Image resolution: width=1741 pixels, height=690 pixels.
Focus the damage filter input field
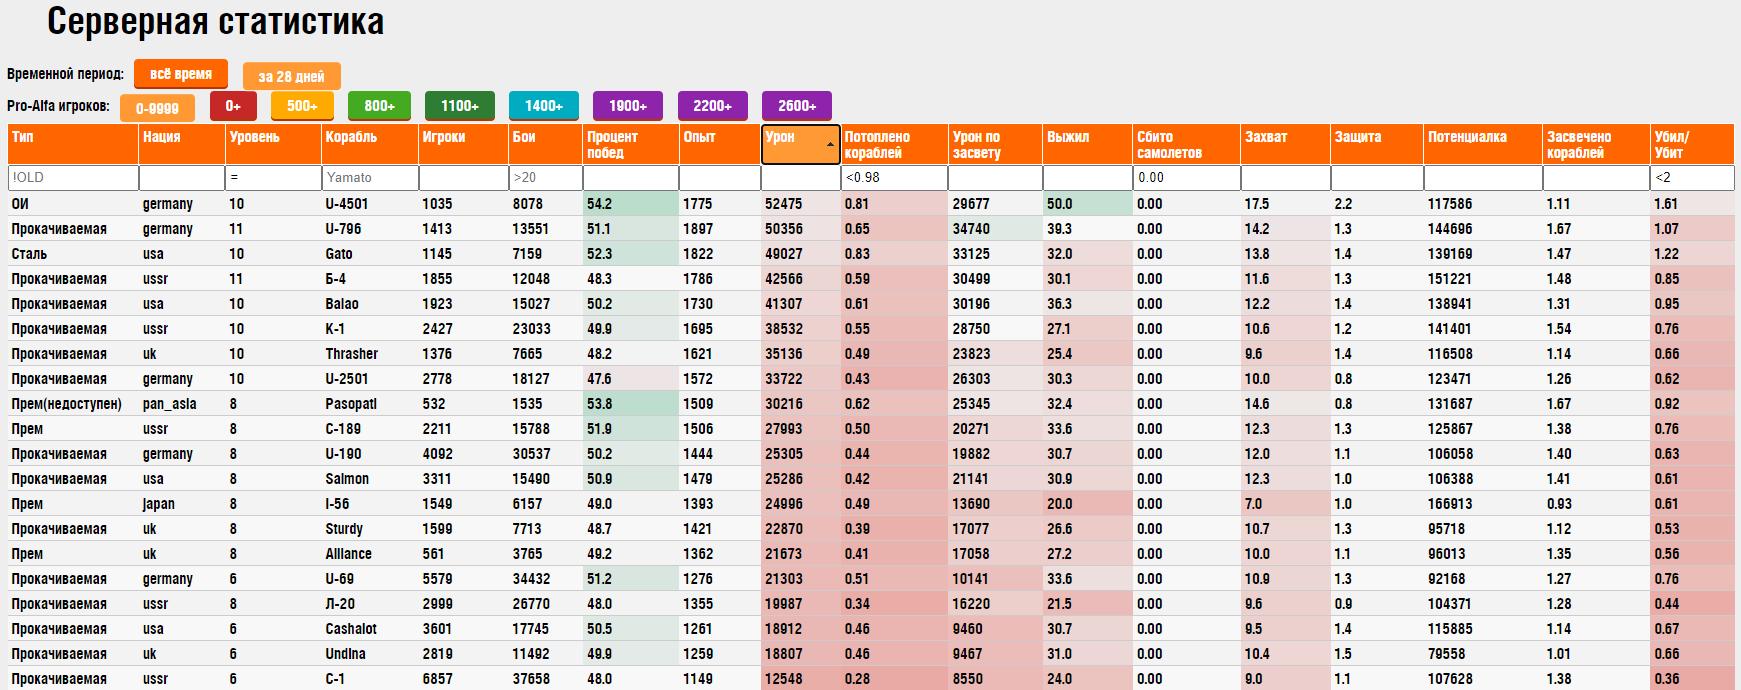801,177
